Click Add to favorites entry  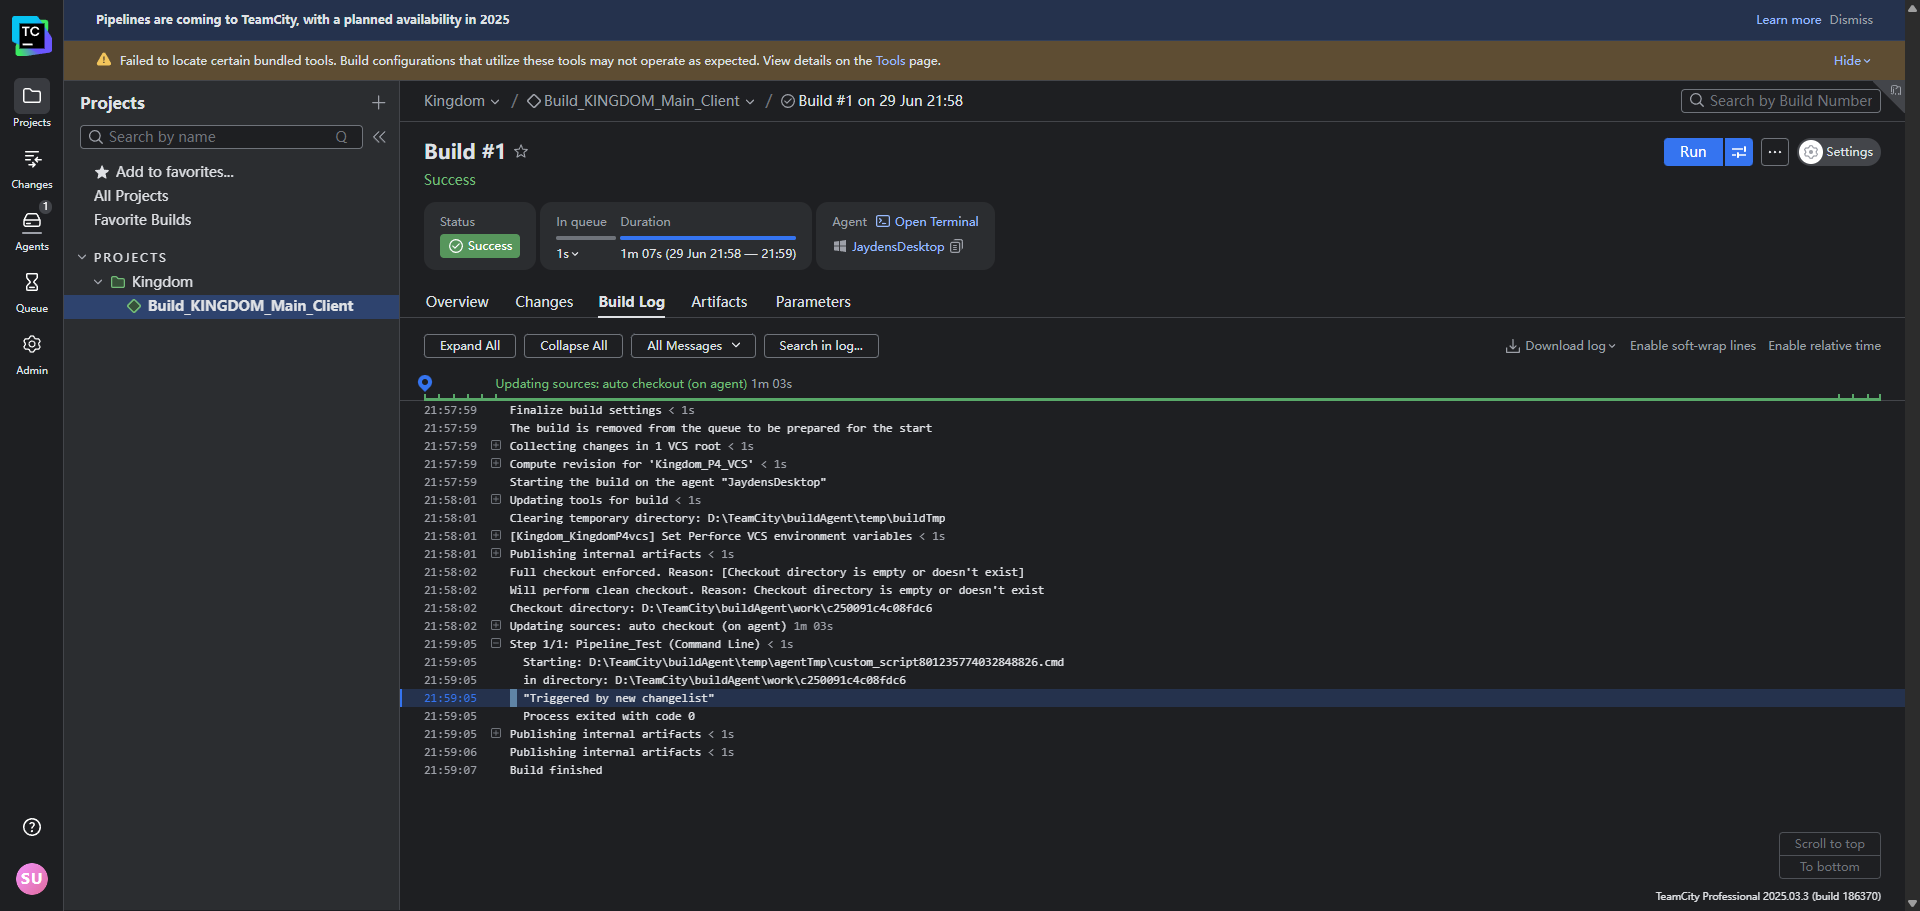[164, 172]
